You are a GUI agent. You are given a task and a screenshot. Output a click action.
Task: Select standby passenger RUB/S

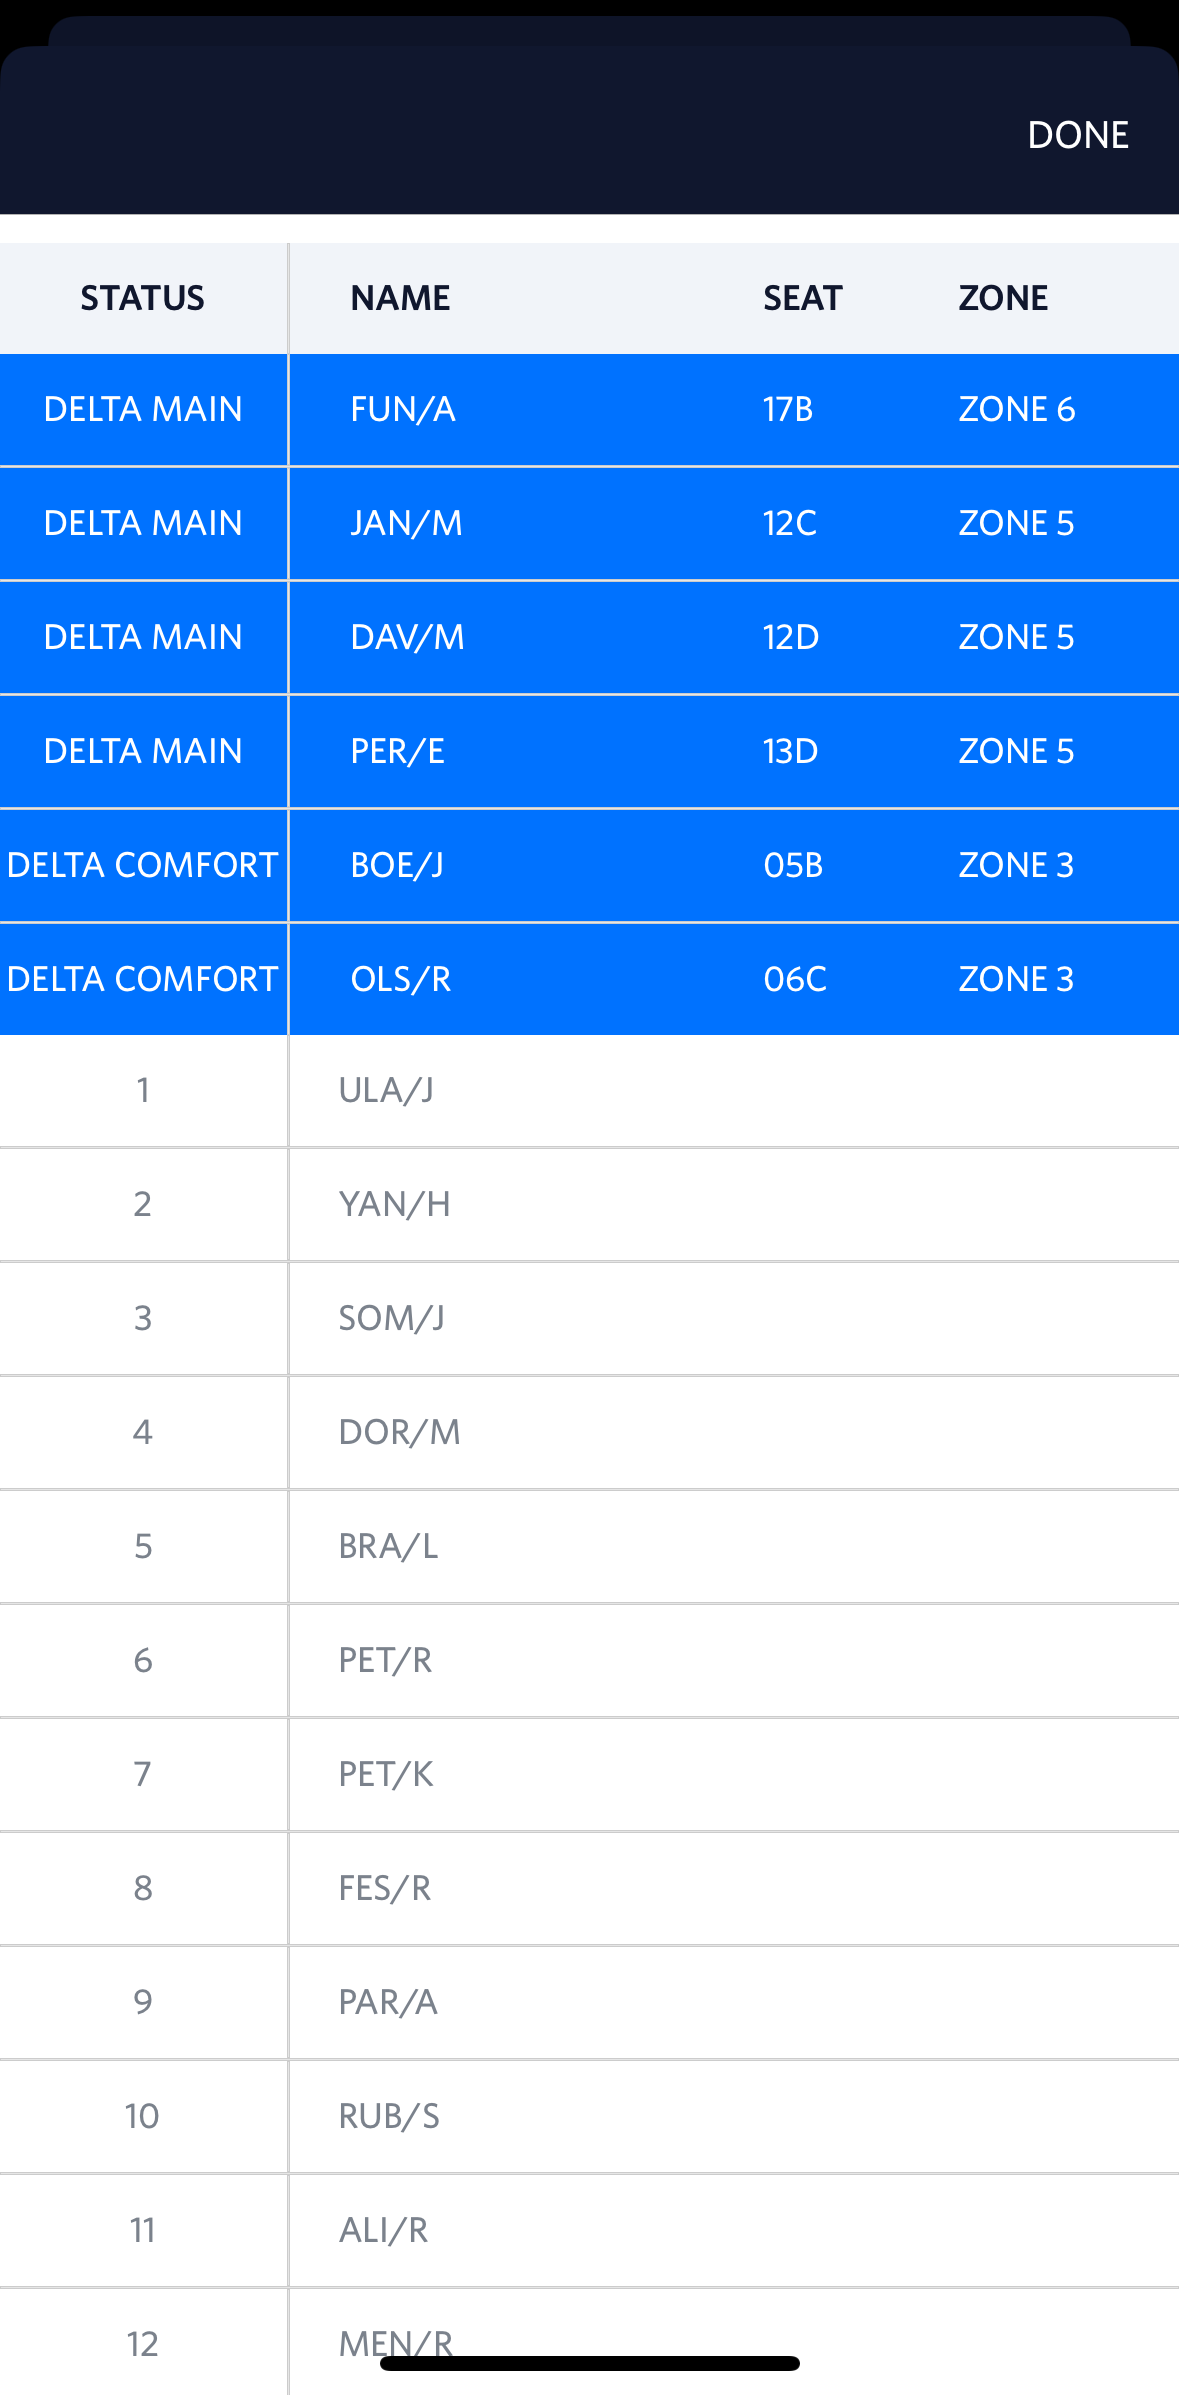589,2116
